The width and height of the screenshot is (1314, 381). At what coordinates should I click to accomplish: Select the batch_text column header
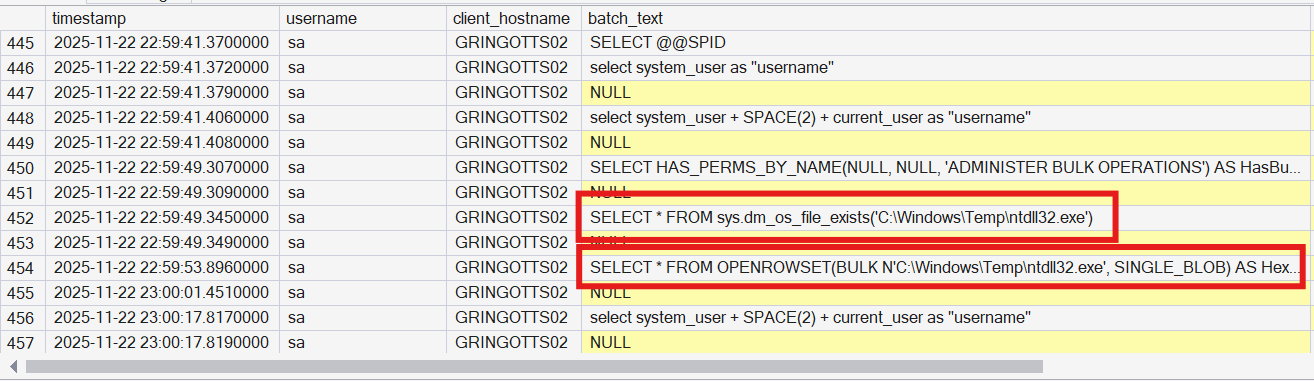[947, 19]
